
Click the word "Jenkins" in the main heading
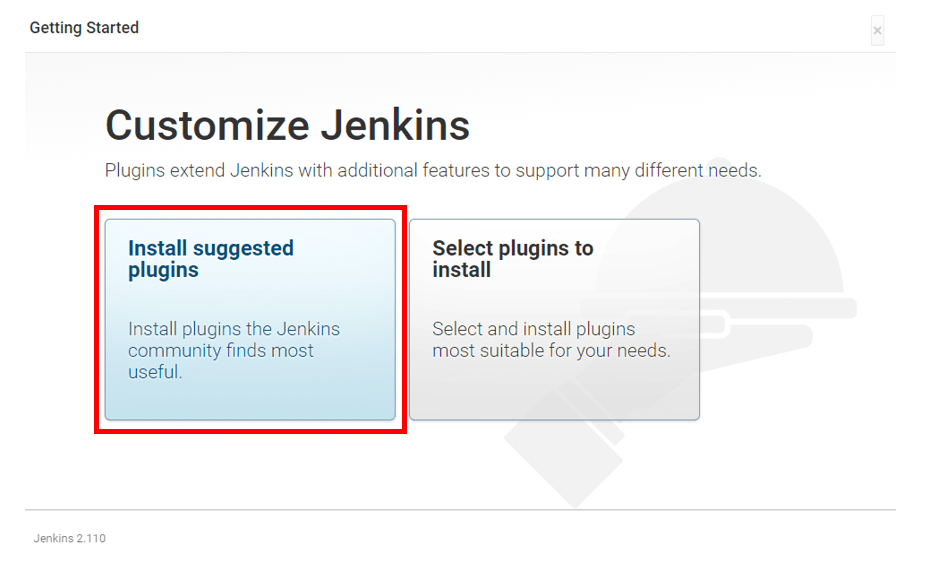395,126
